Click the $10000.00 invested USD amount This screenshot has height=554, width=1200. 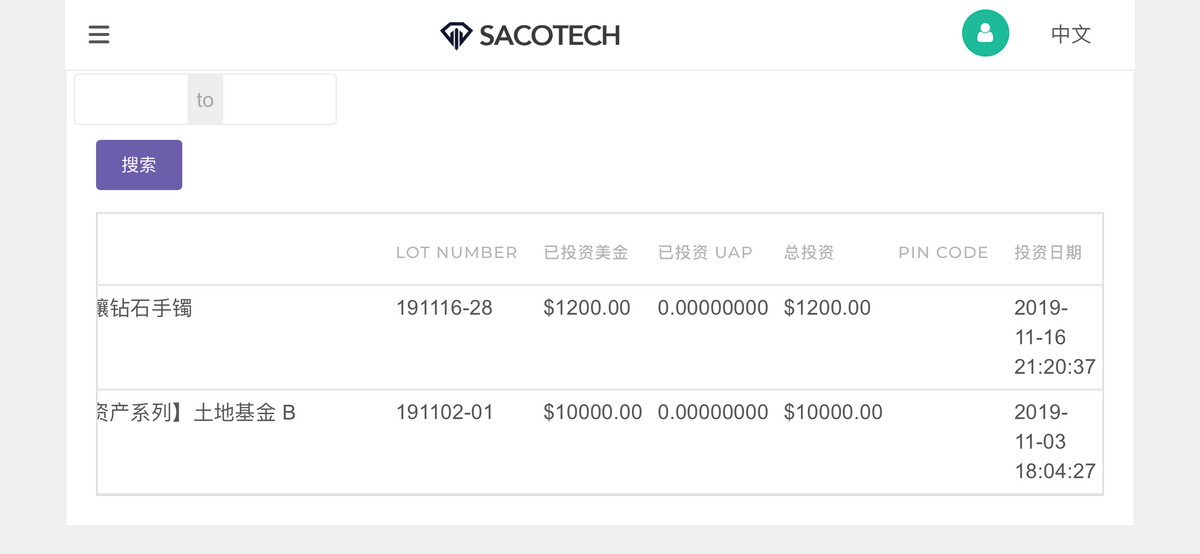592,412
